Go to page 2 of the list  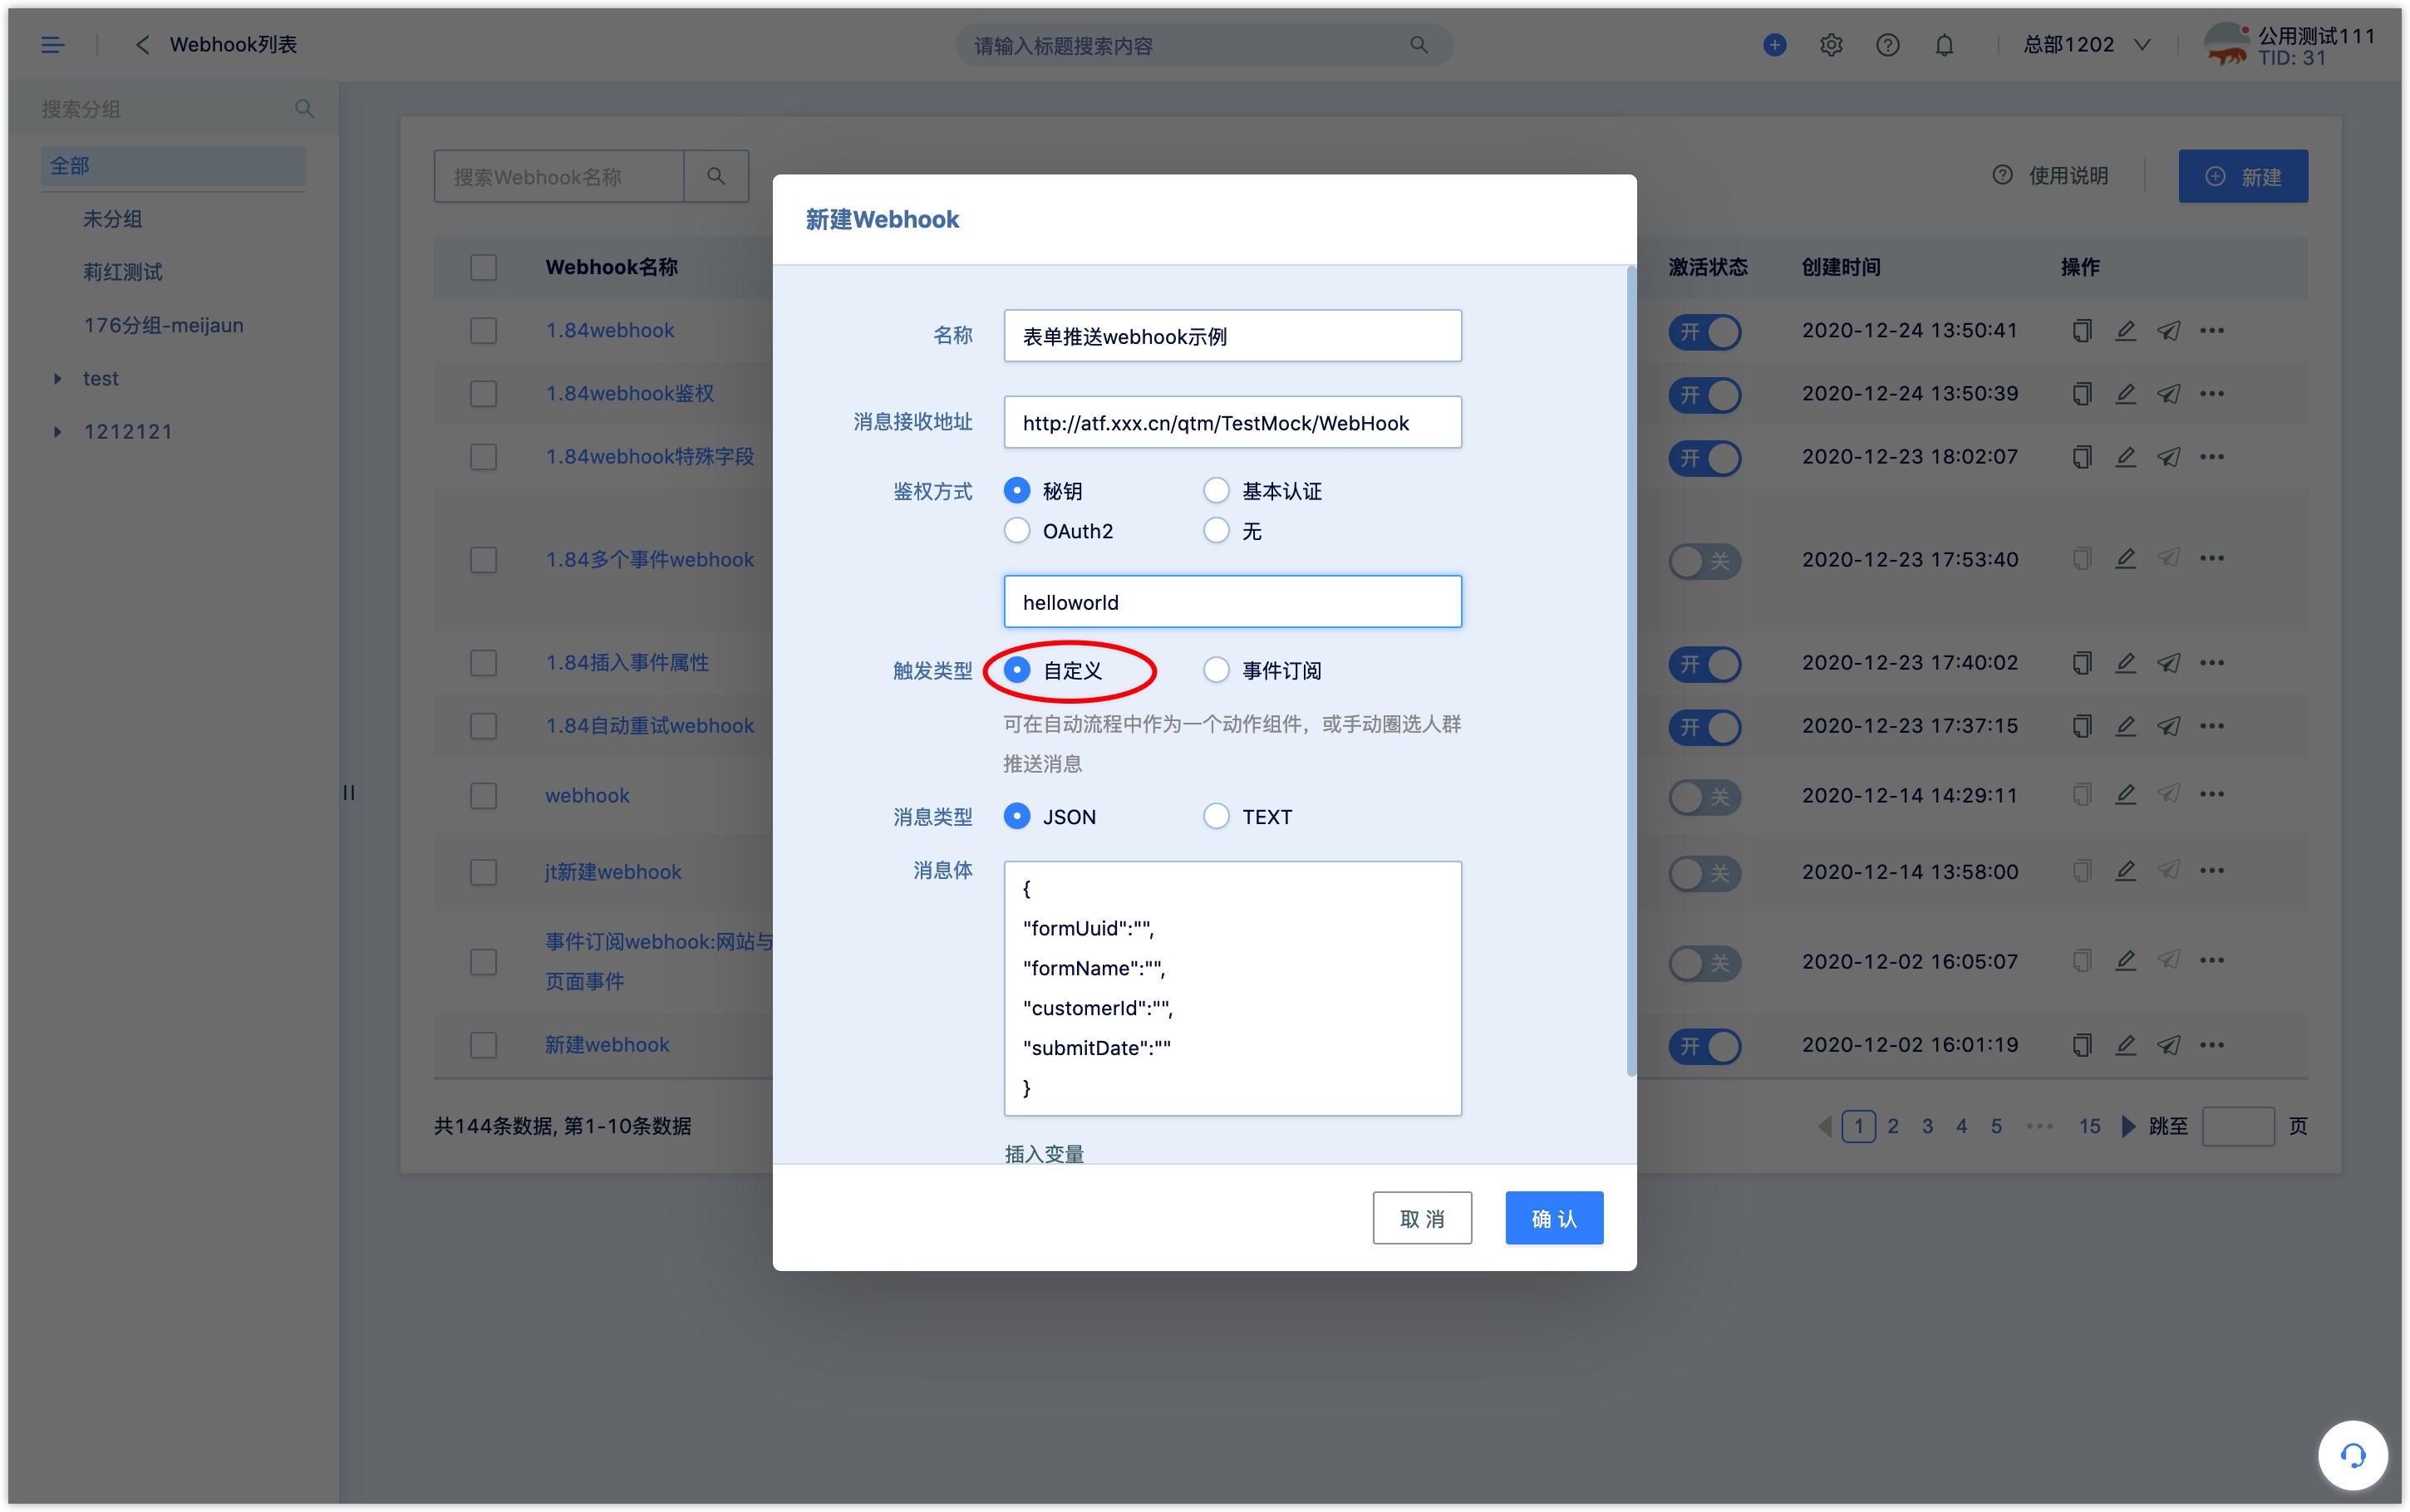point(1892,1126)
